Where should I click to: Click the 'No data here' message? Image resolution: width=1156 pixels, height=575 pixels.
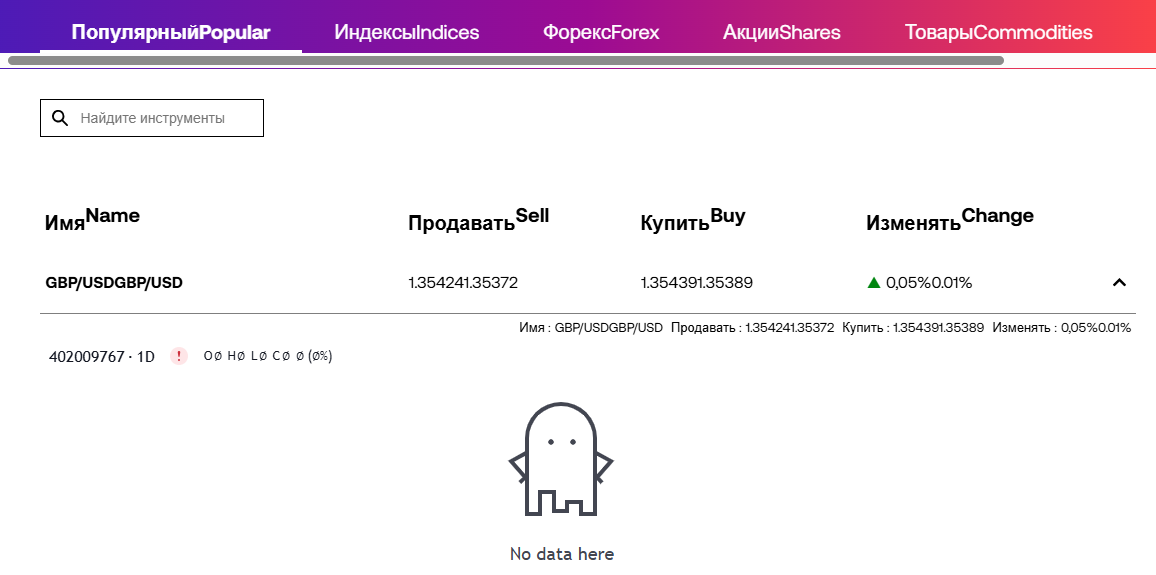(x=562, y=554)
